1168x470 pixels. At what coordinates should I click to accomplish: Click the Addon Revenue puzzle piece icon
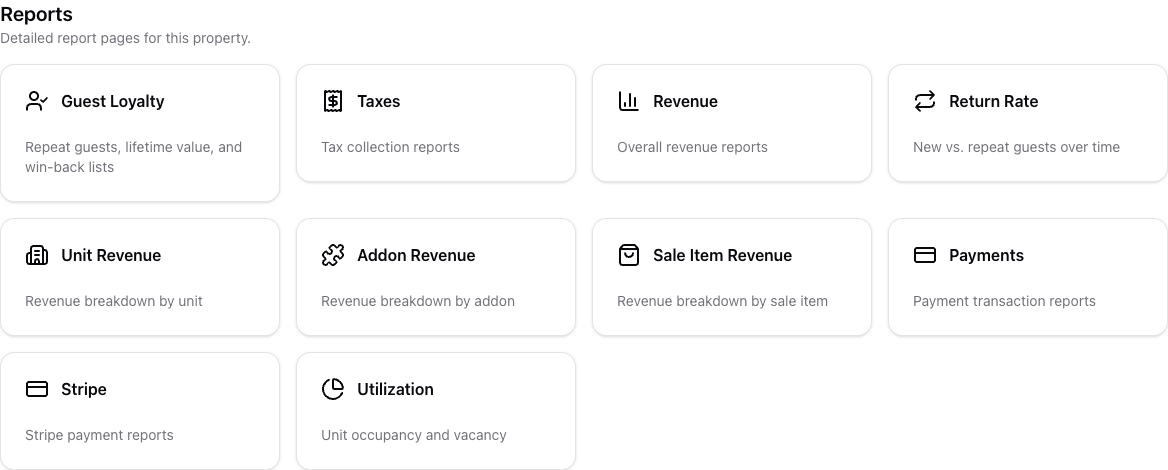(x=332, y=255)
